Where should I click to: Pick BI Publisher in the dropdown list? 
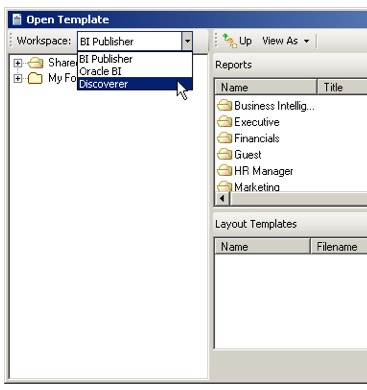[135, 59]
